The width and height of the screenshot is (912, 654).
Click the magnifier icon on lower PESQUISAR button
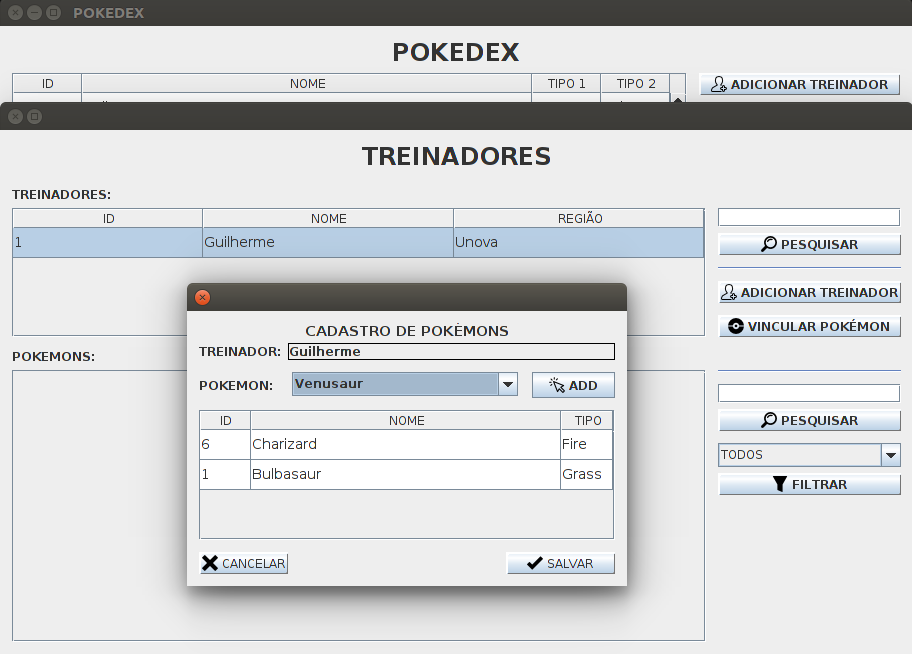[x=768, y=420]
